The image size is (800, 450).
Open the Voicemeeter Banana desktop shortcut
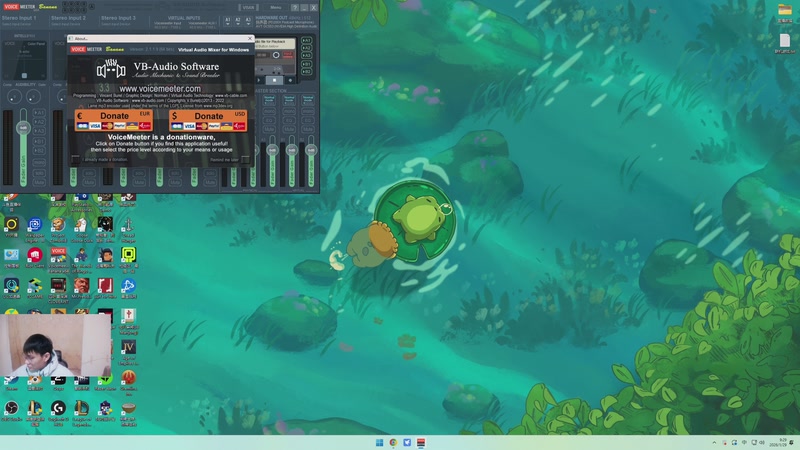[58, 258]
